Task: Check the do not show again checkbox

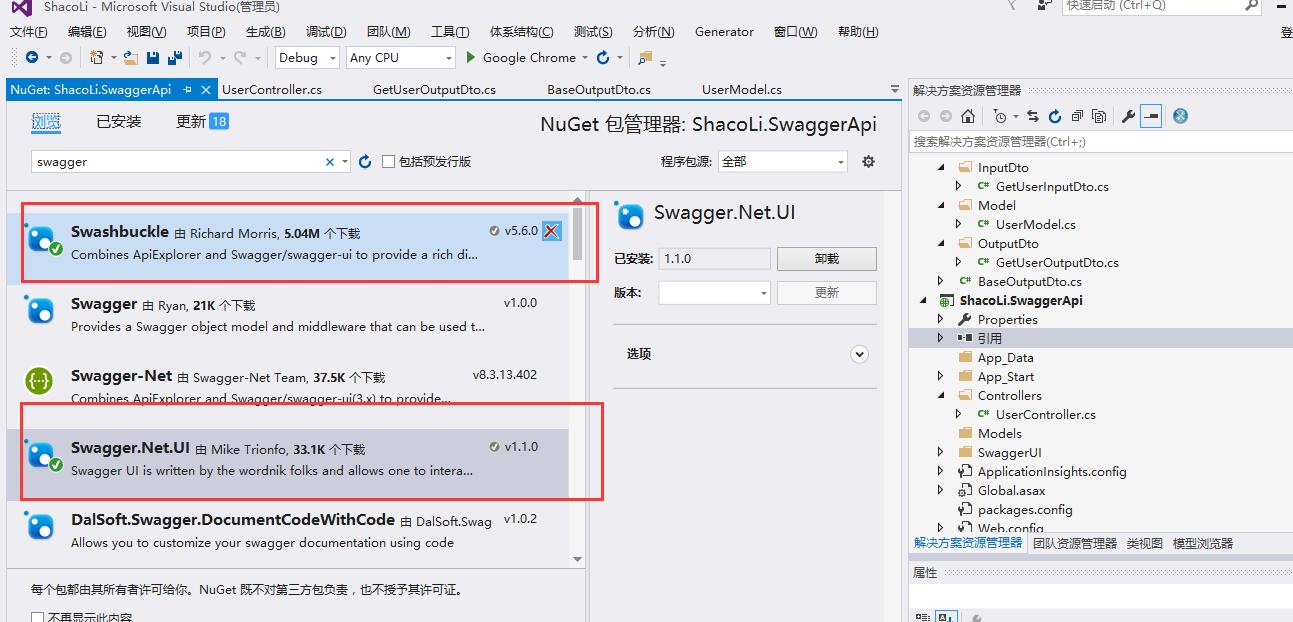Action: tap(37, 617)
